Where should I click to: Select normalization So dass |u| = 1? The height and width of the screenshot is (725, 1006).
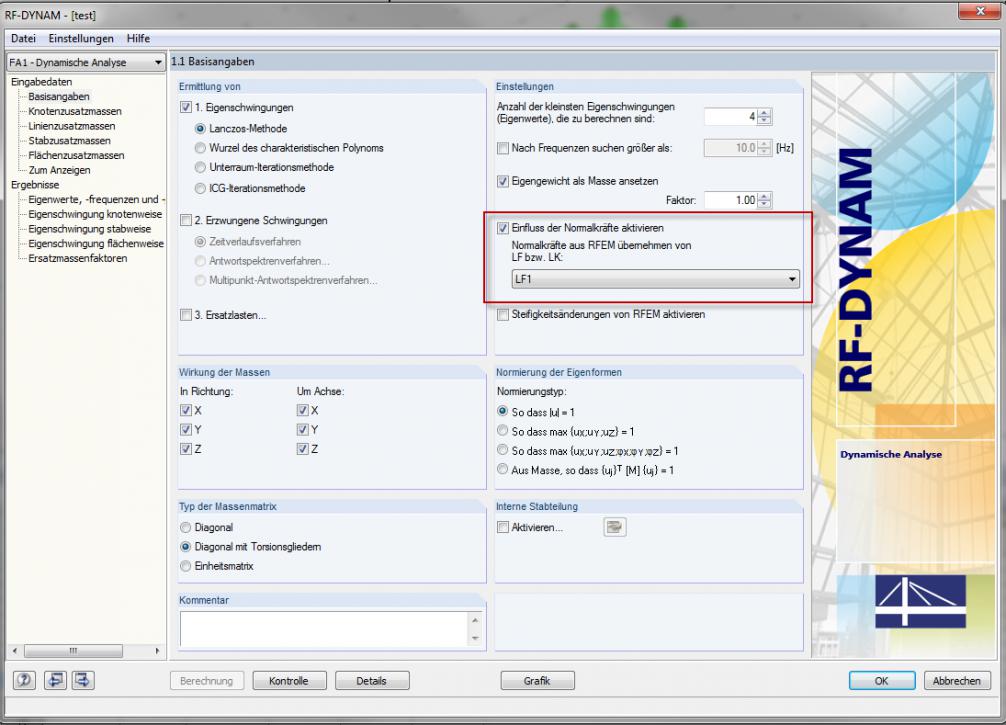[502, 411]
